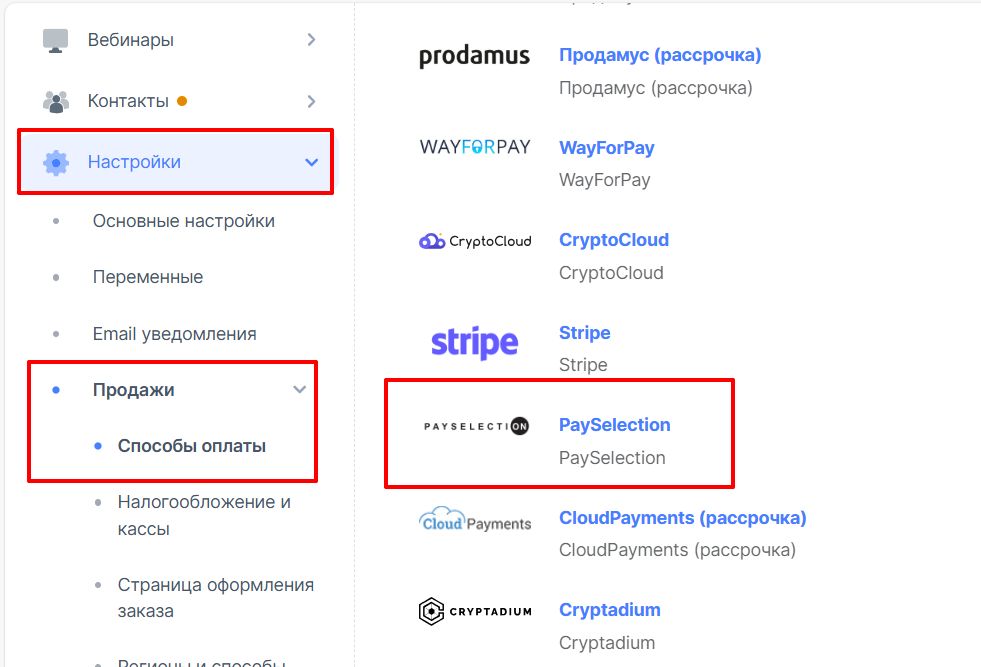Open Email уведомления menu item
The height and width of the screenshot is (667, 981).
point(175,334)
